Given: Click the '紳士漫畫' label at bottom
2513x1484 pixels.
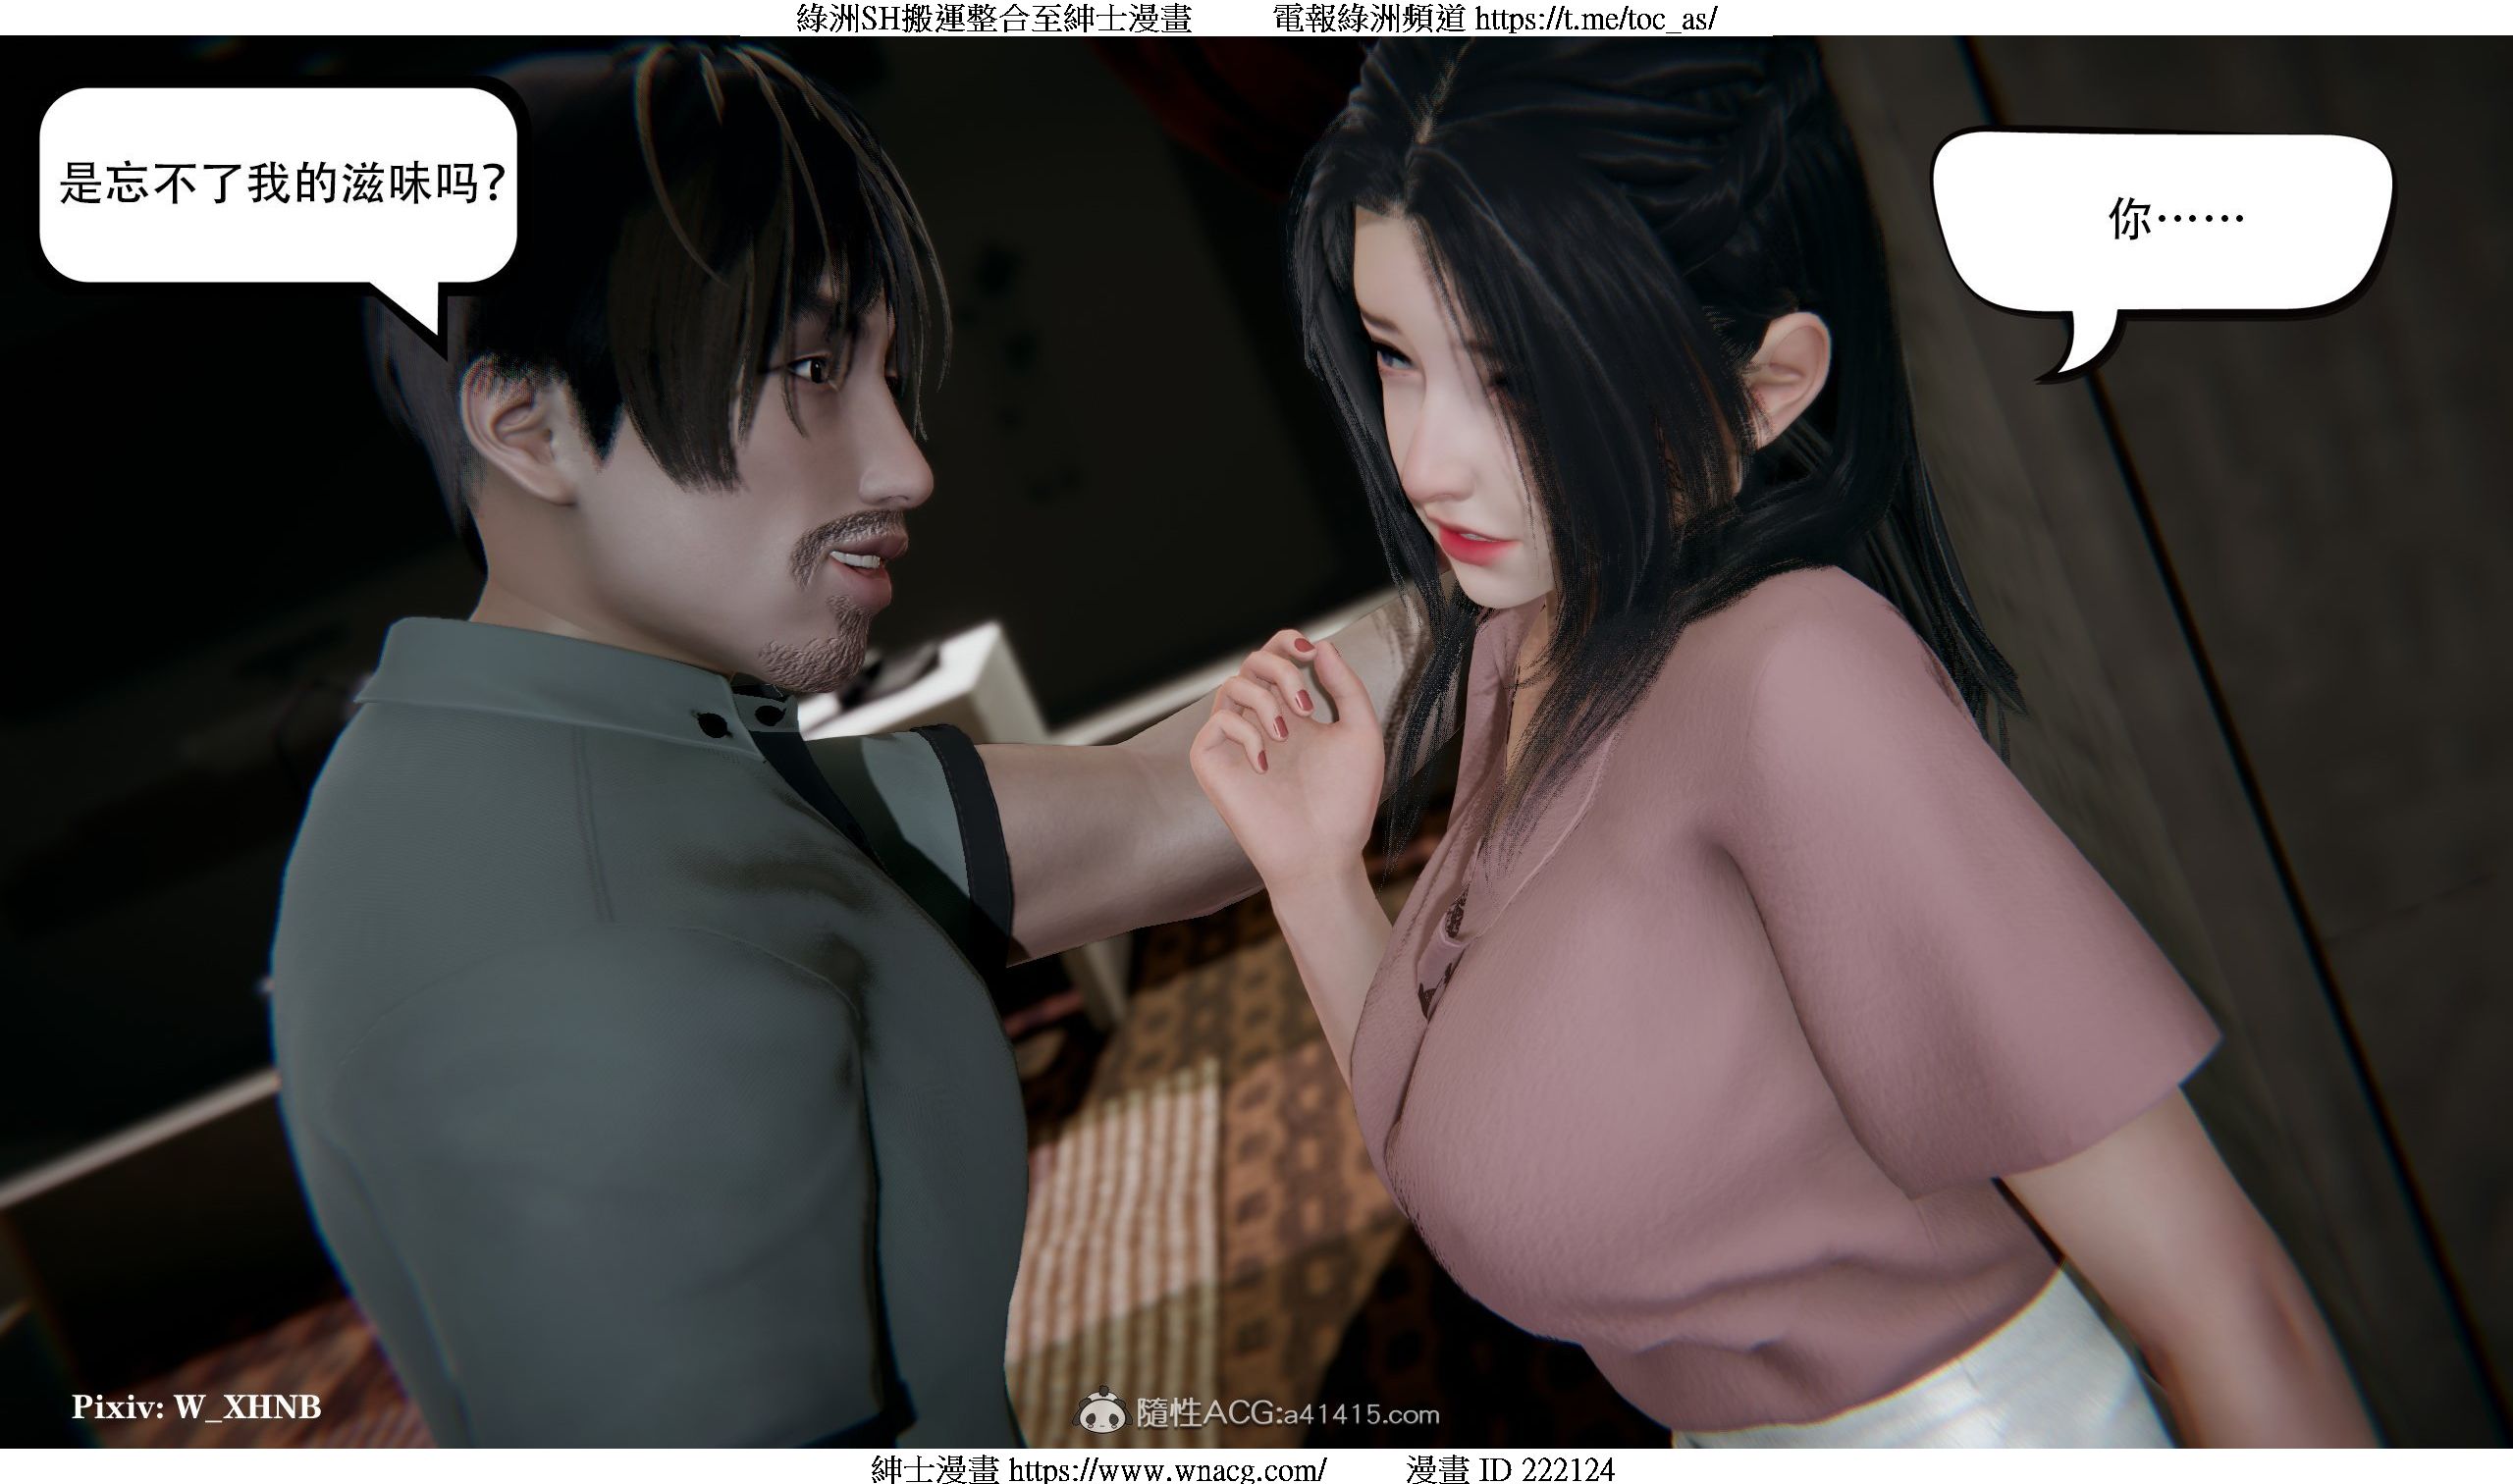Looking at the screenshot, I should click(935, 1470).
